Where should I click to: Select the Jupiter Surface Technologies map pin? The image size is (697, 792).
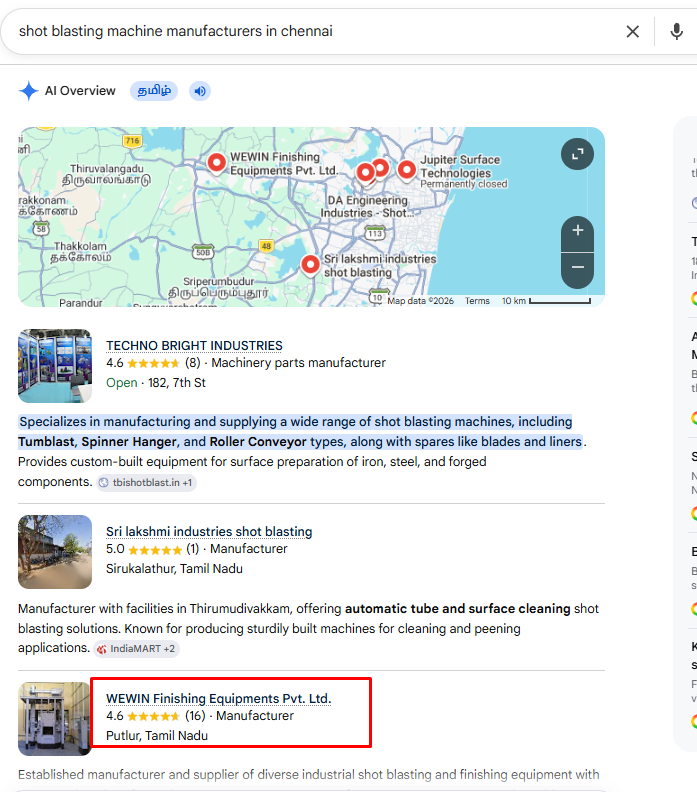point(407,170)
